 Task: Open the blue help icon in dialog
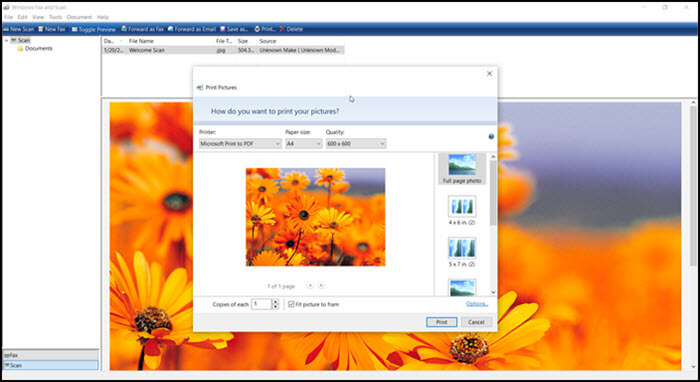[x=491, y=137]
